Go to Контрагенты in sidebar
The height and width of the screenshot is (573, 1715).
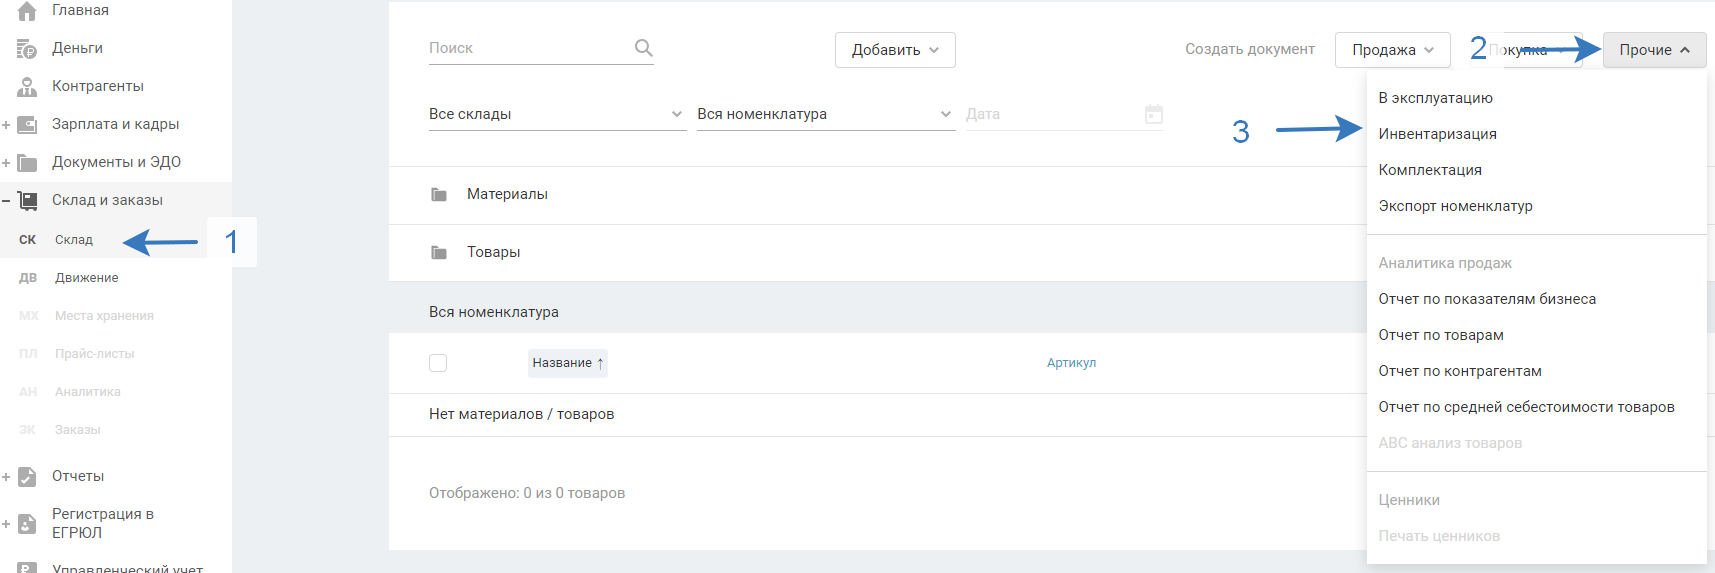(x=98, y=86)
